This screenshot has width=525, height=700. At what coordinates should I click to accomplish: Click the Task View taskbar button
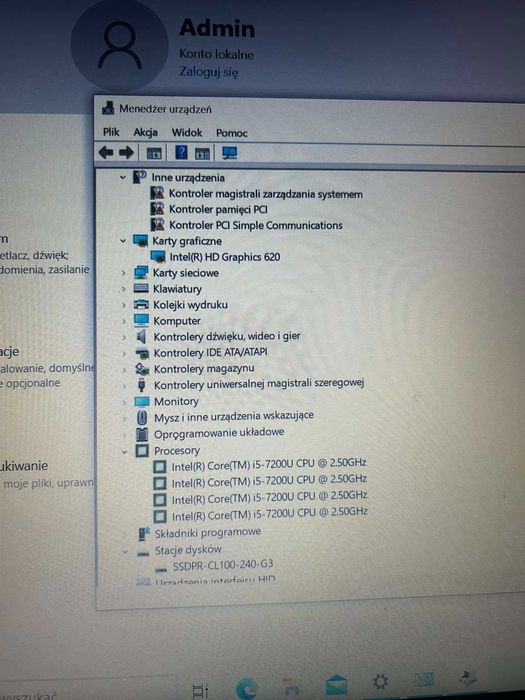tap(200, 691)
